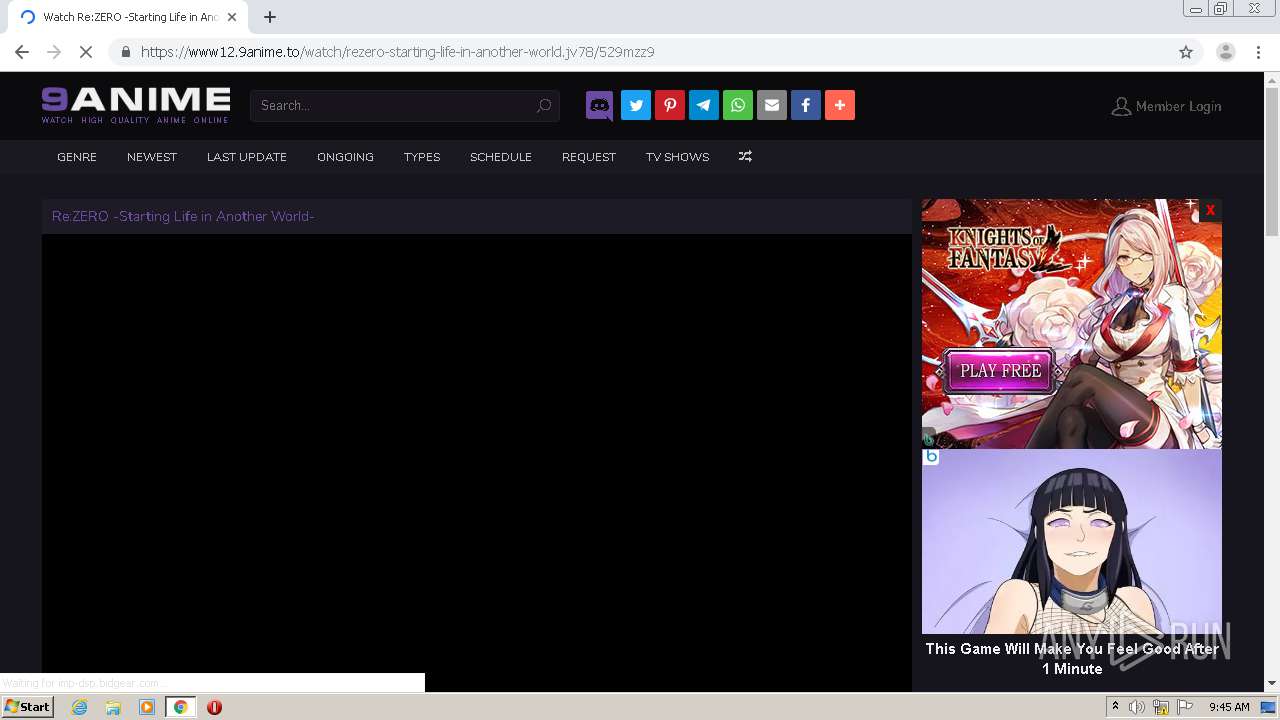
Task: Share page on Twitter
Action: [636, 105]
